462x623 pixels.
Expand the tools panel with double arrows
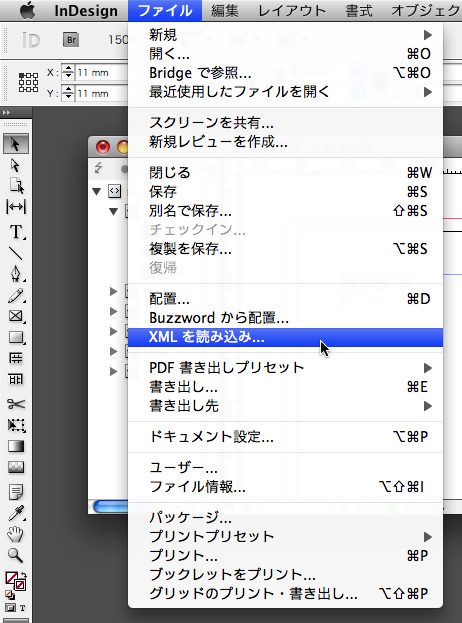point(6,113)
